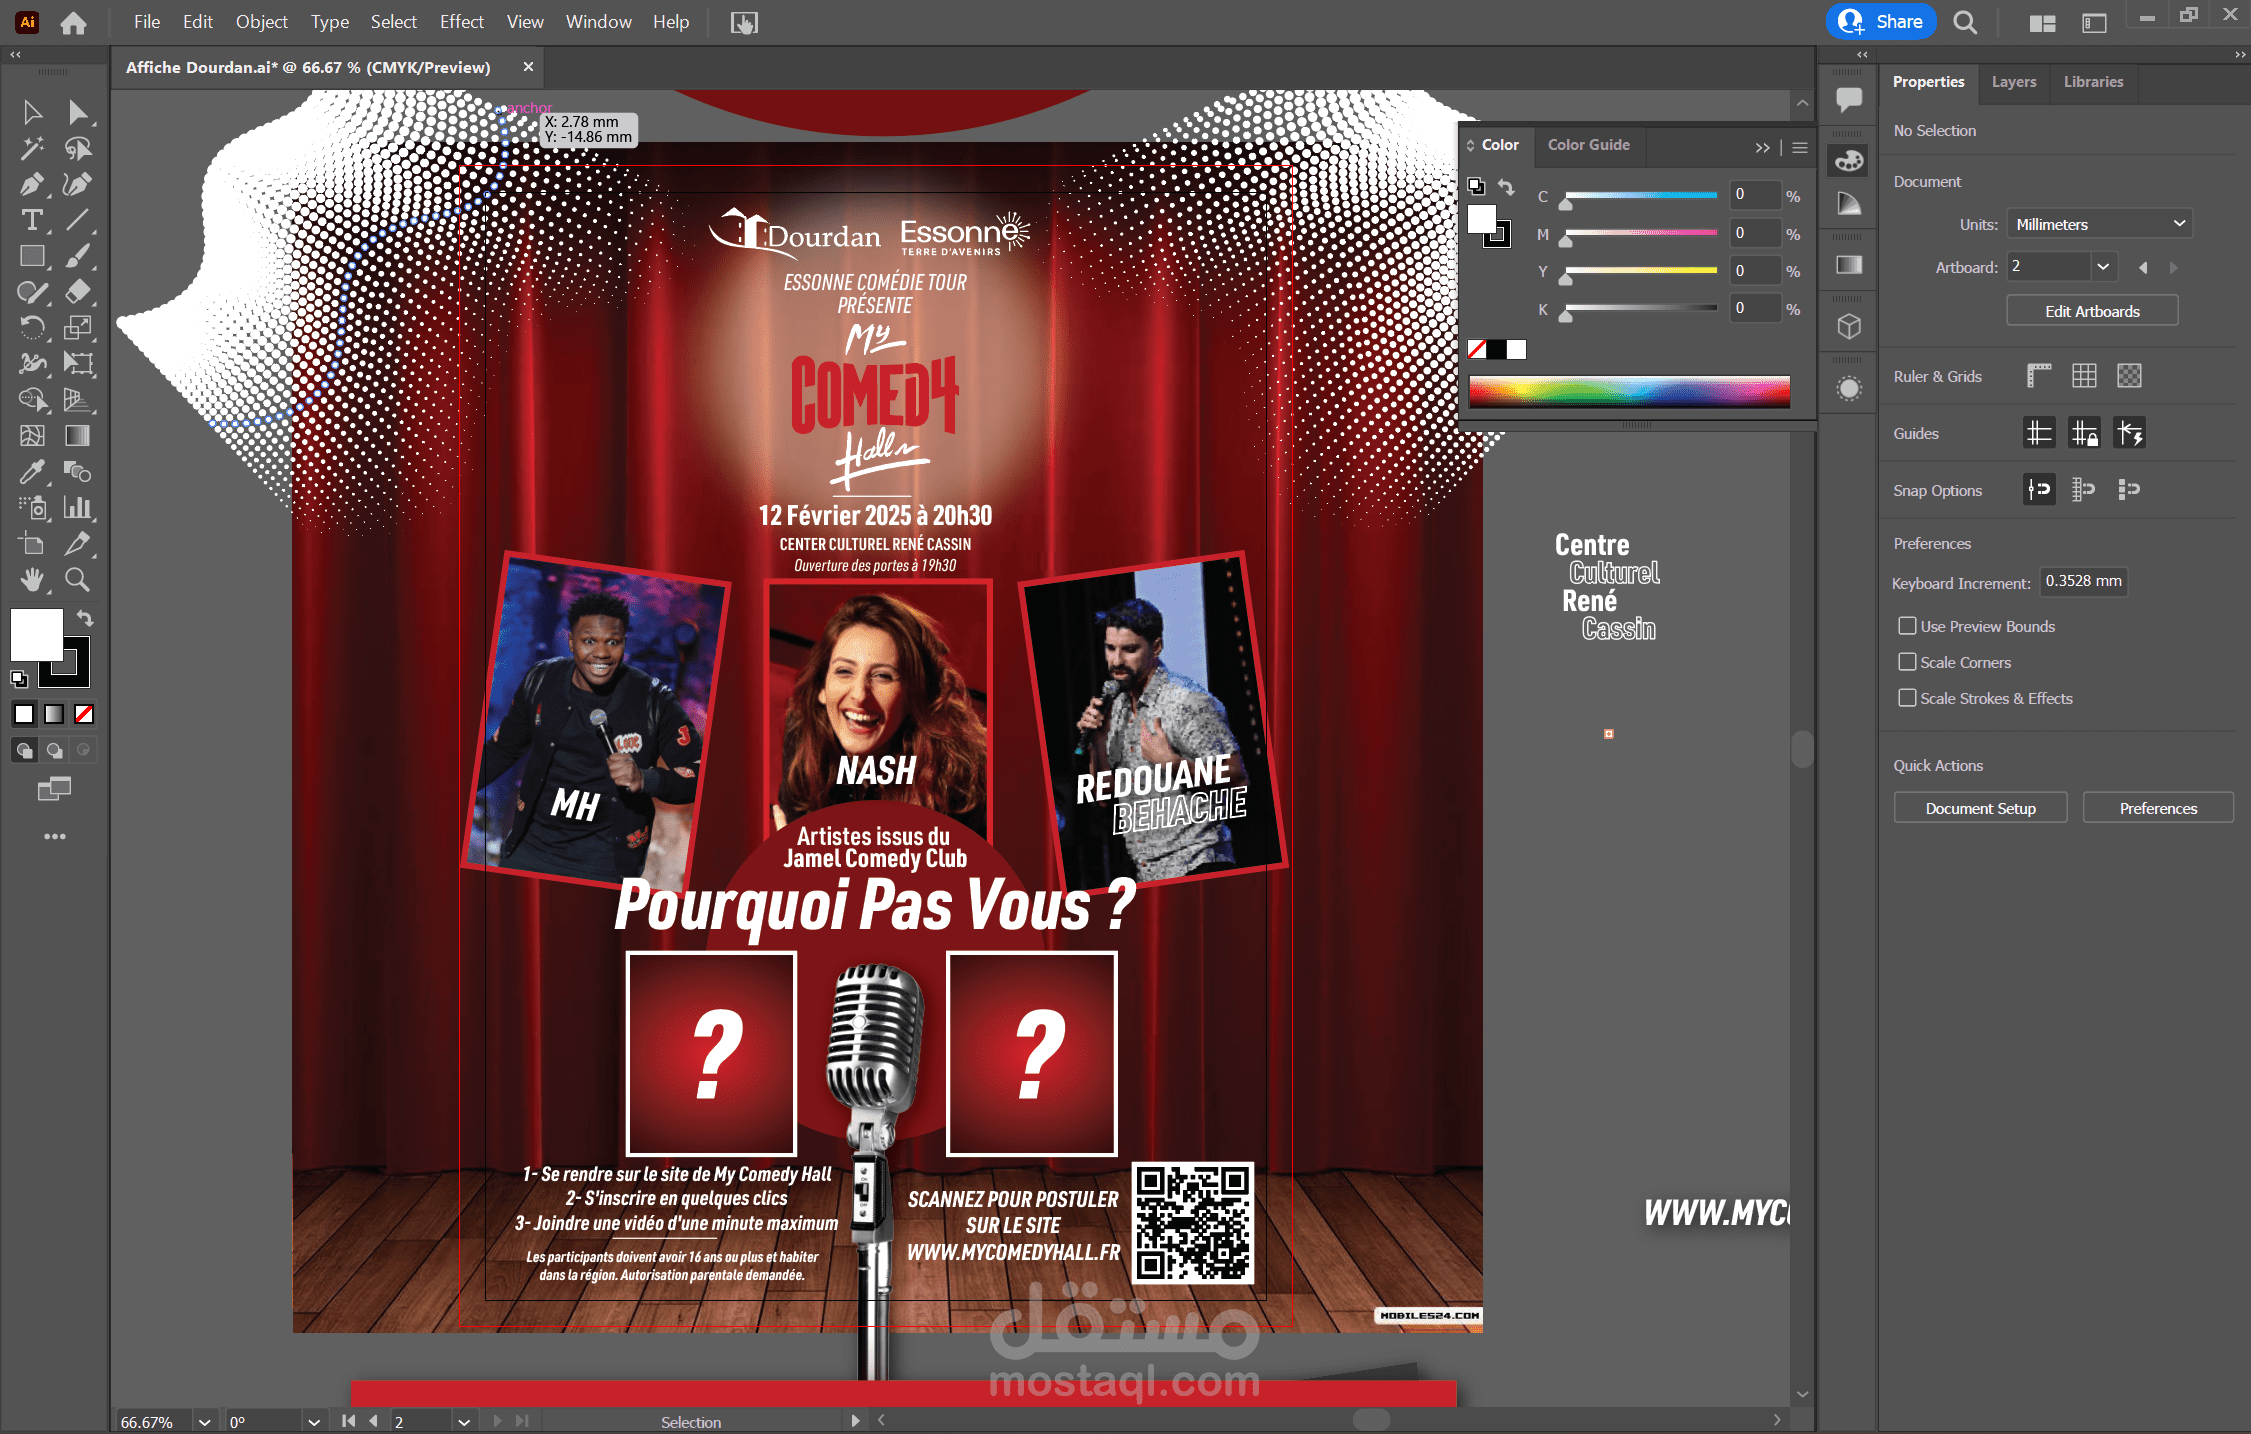
Task: Switch to the Libraries tab
Action: [x=2093, y=82]
